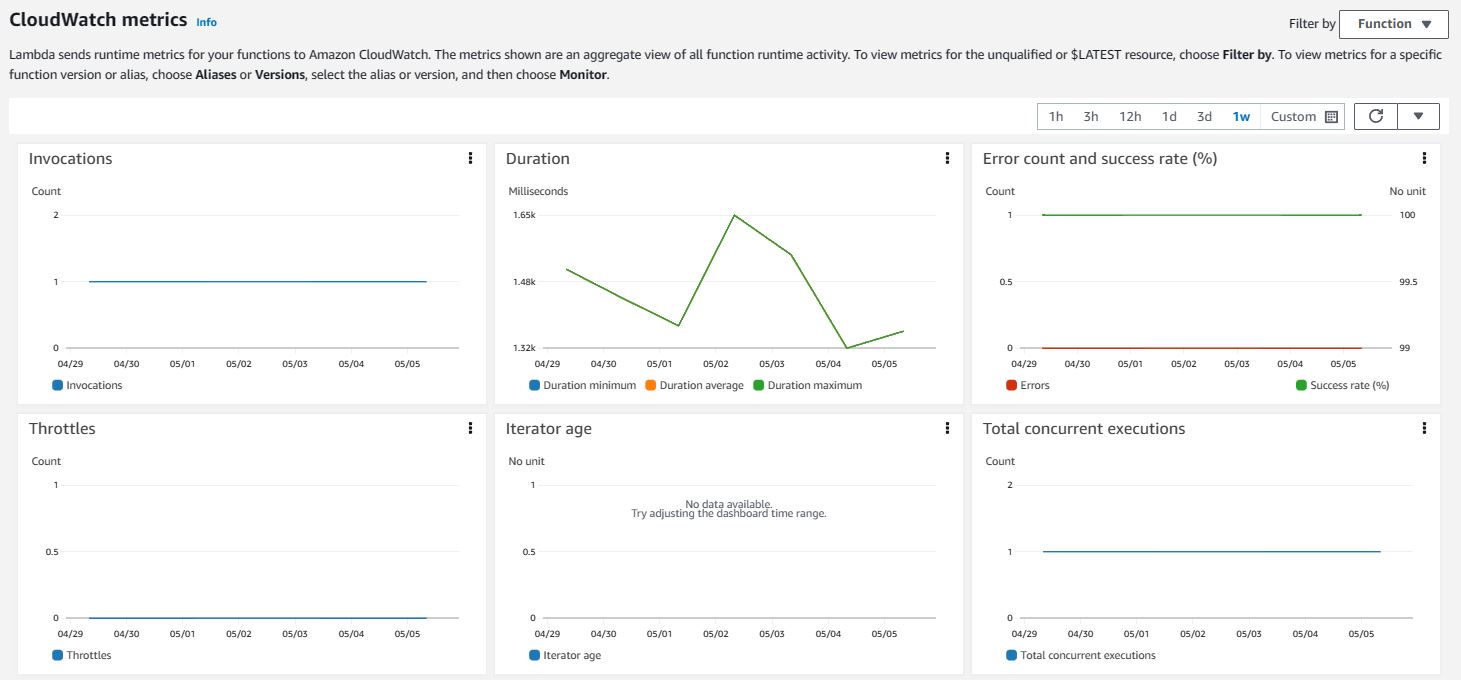Screen dimensions: 1461x680
Task: Click the Iterator age chart title
Action: pyautogui.click(x=549, y=428)
